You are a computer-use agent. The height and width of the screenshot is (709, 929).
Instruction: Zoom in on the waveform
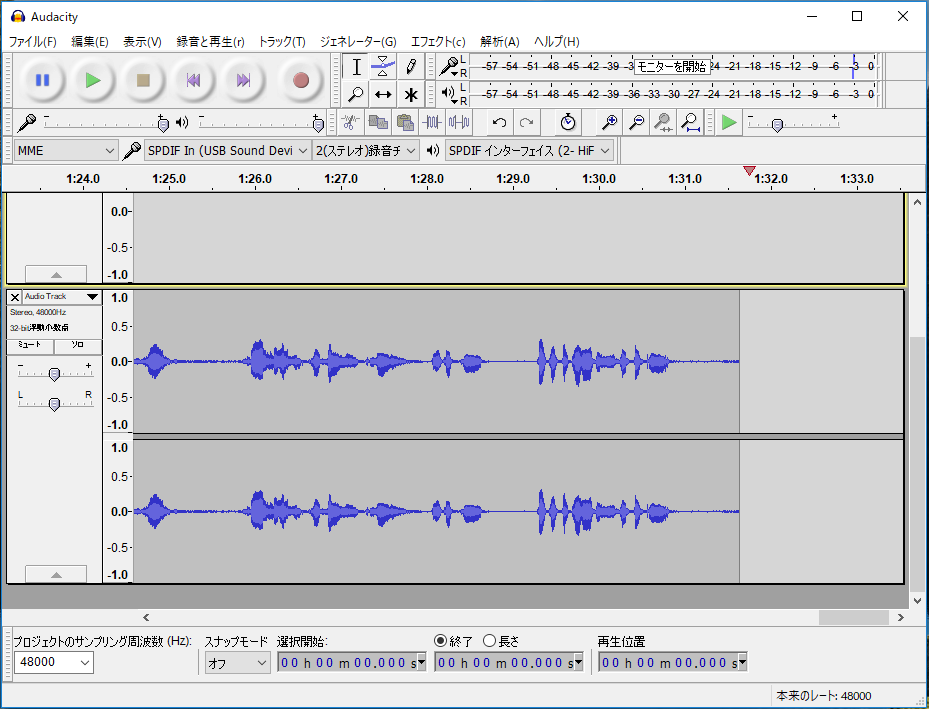[x=609, y=123]
